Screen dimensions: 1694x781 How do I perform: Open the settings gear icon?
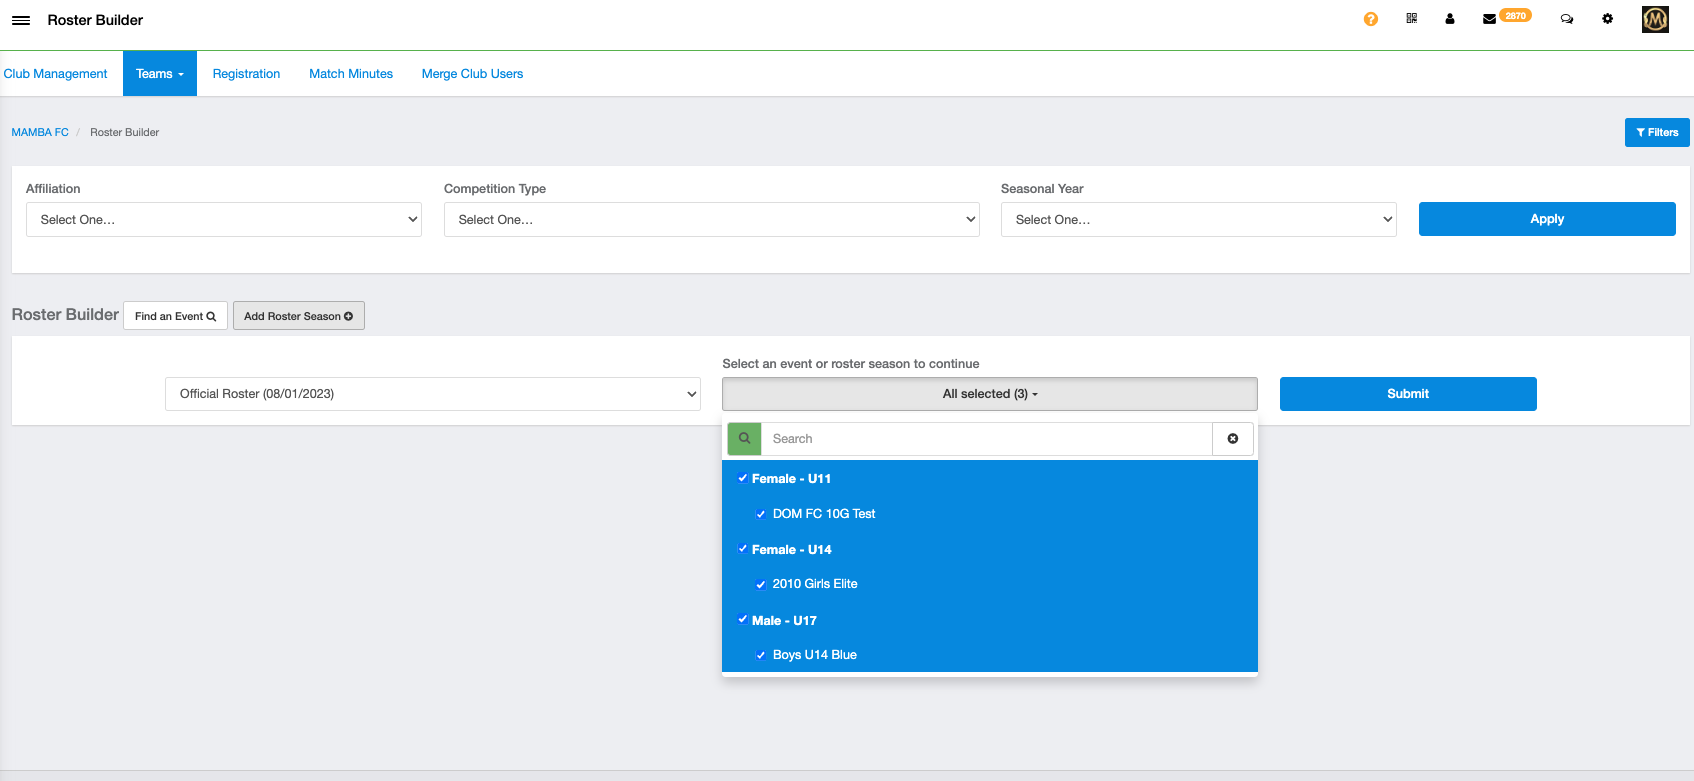click(1607, 19)
